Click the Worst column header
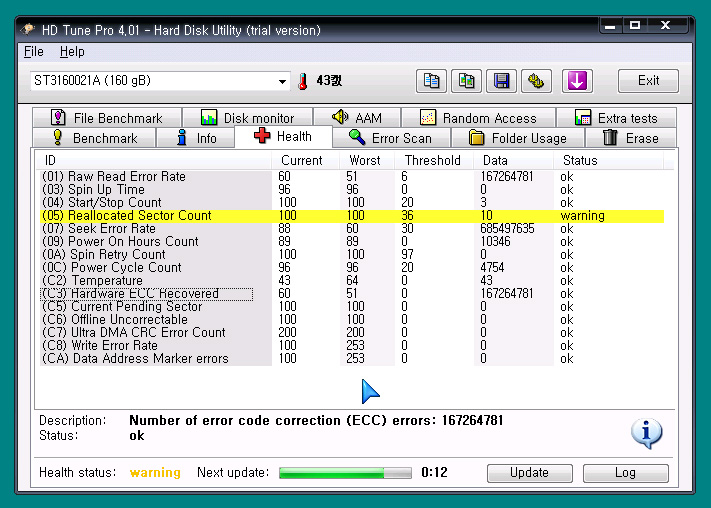The width and height of the screenshot is (711, 508). 367,160
